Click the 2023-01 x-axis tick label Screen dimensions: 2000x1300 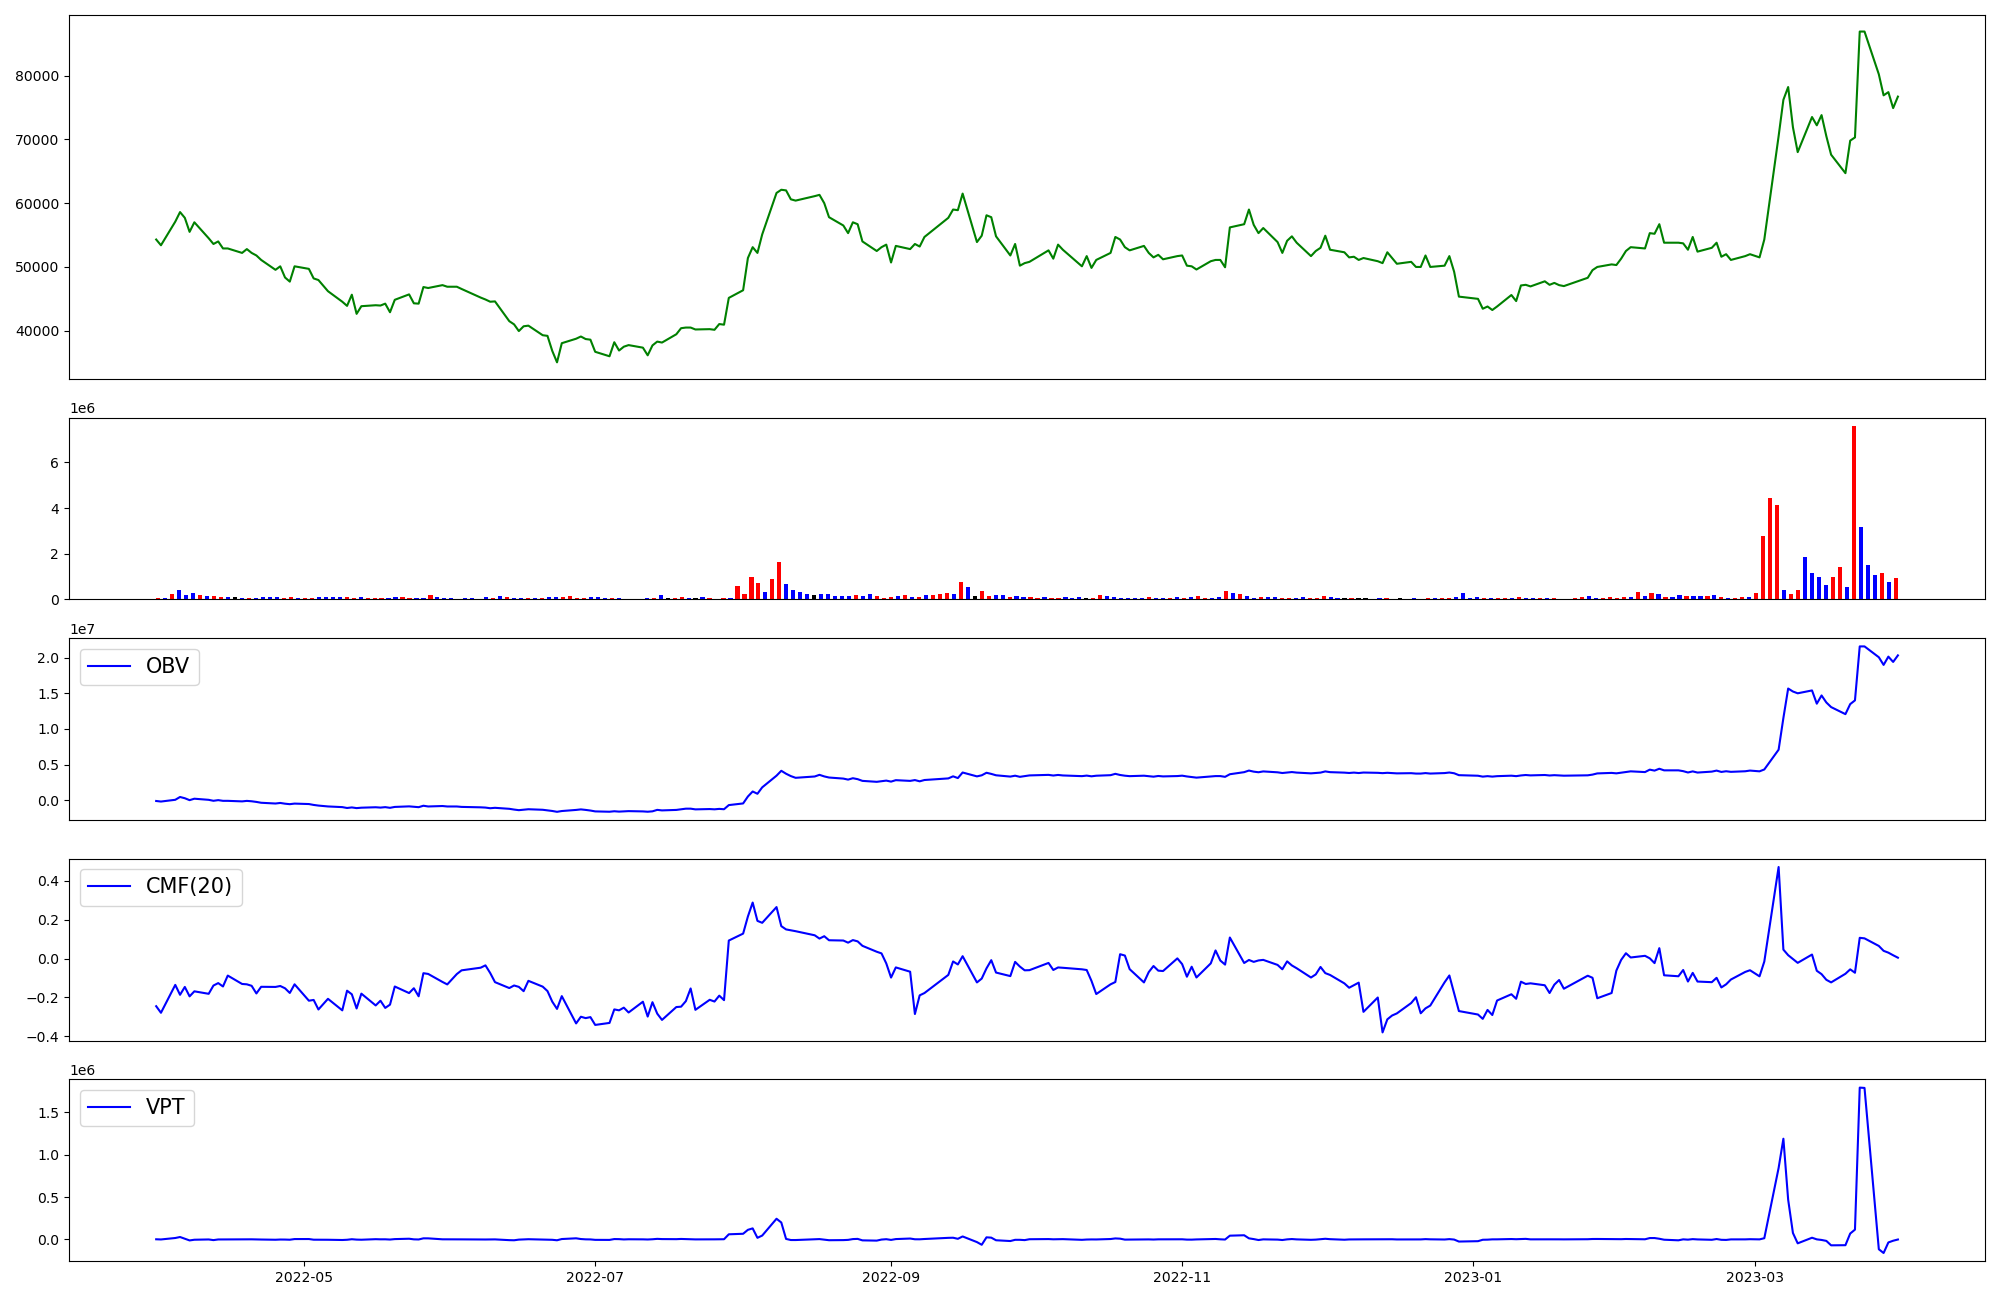point(1474,1277)
